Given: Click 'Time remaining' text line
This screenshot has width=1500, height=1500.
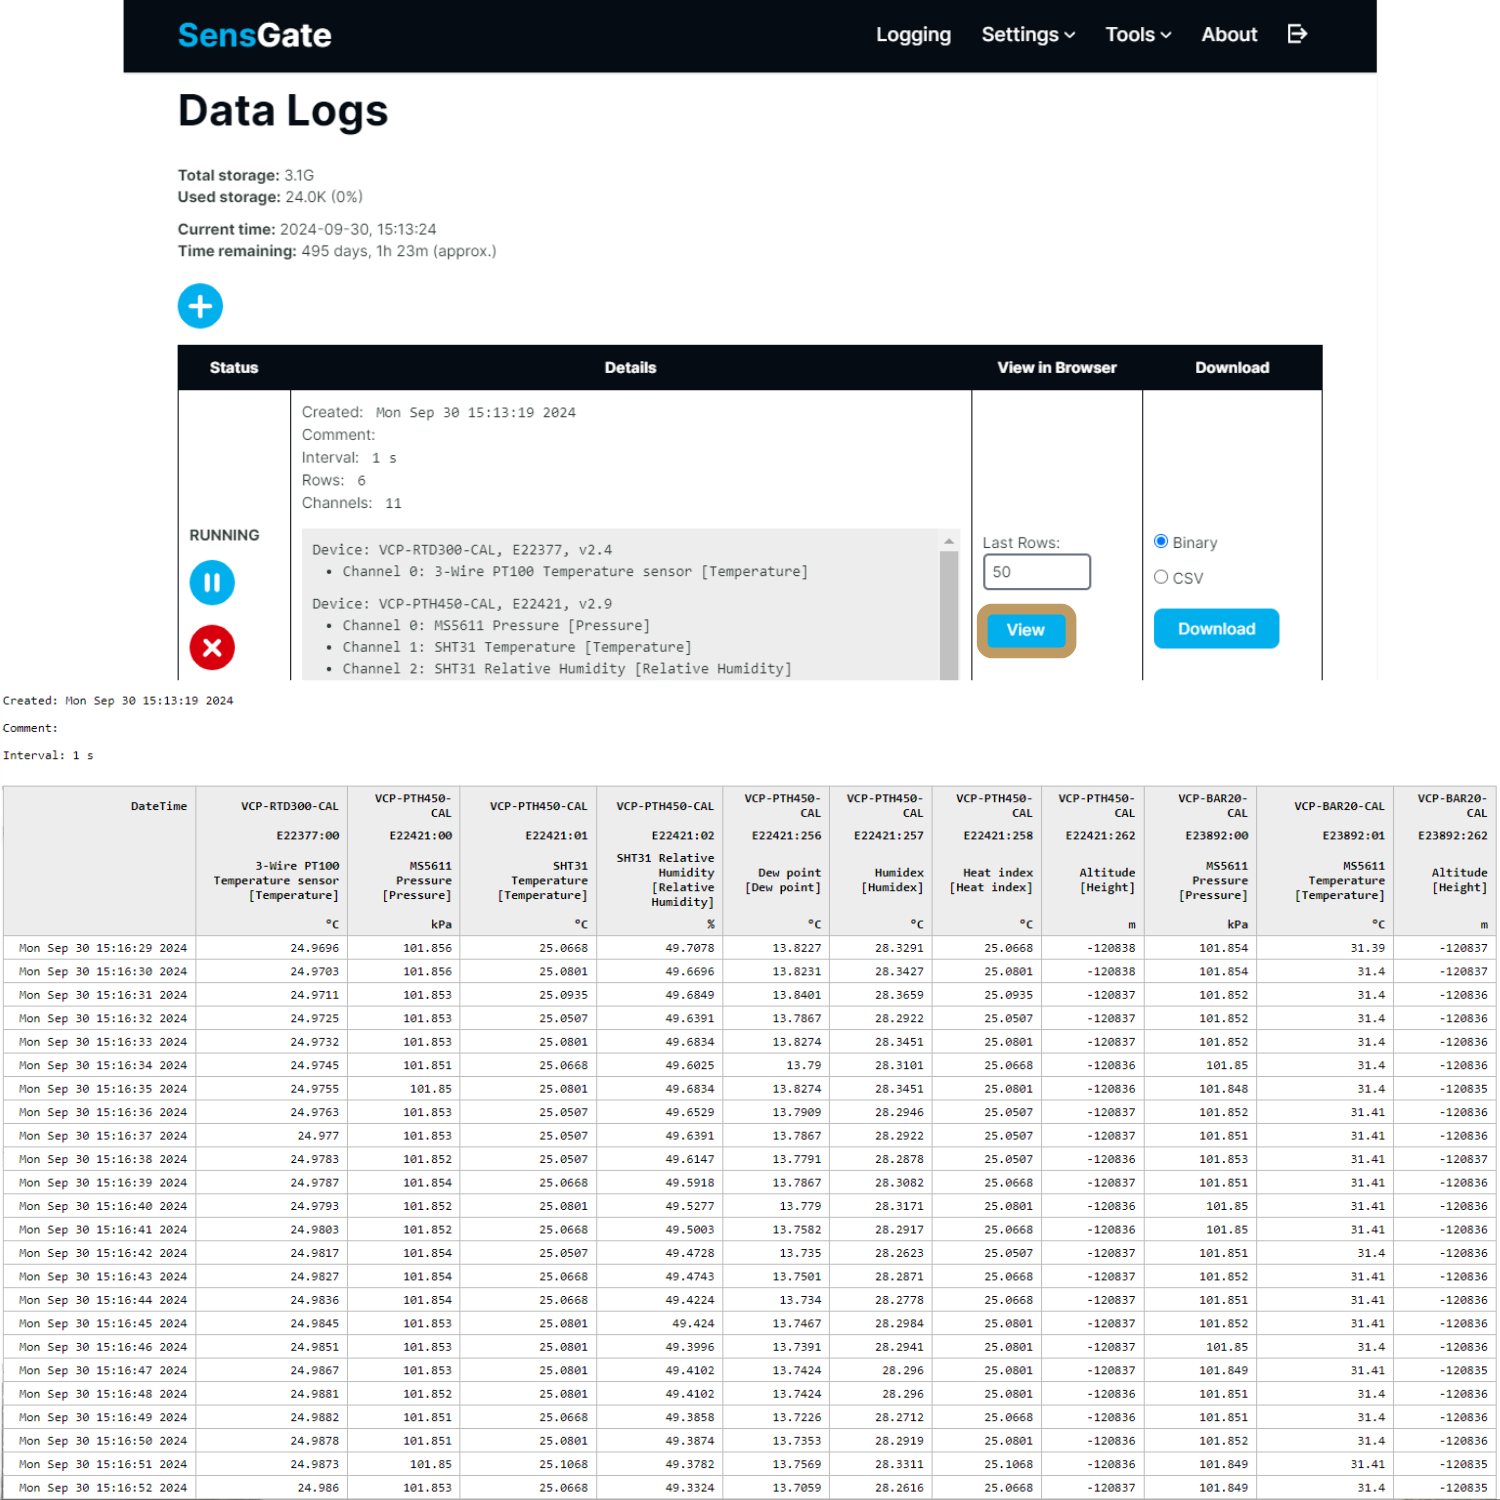Looking at the screenshot, I should click(337, 251).
